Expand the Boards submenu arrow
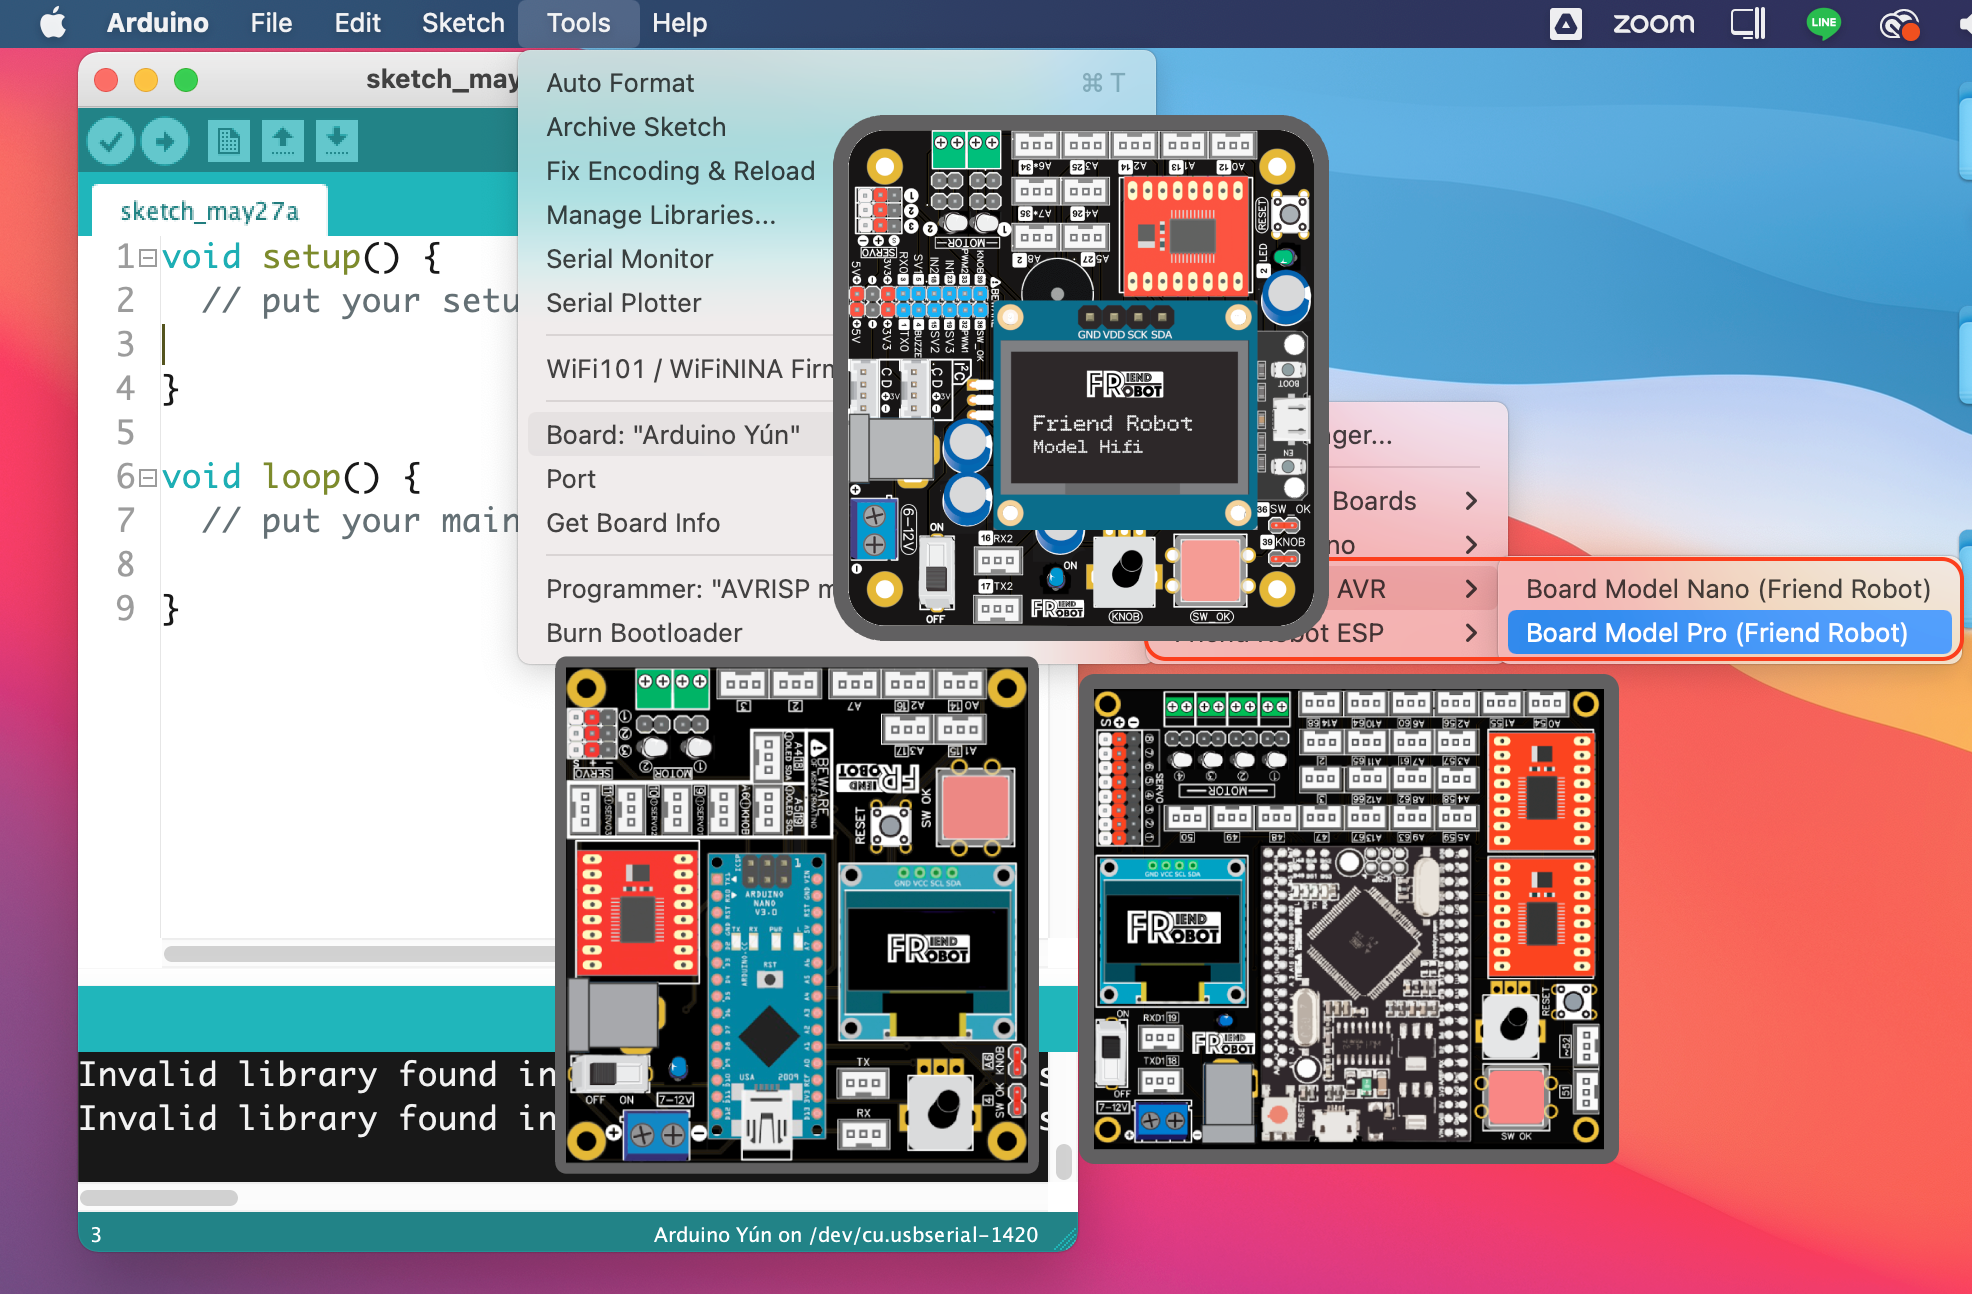The width and height of the screenshot is (1972, 1294). [x=1471, y=501]
